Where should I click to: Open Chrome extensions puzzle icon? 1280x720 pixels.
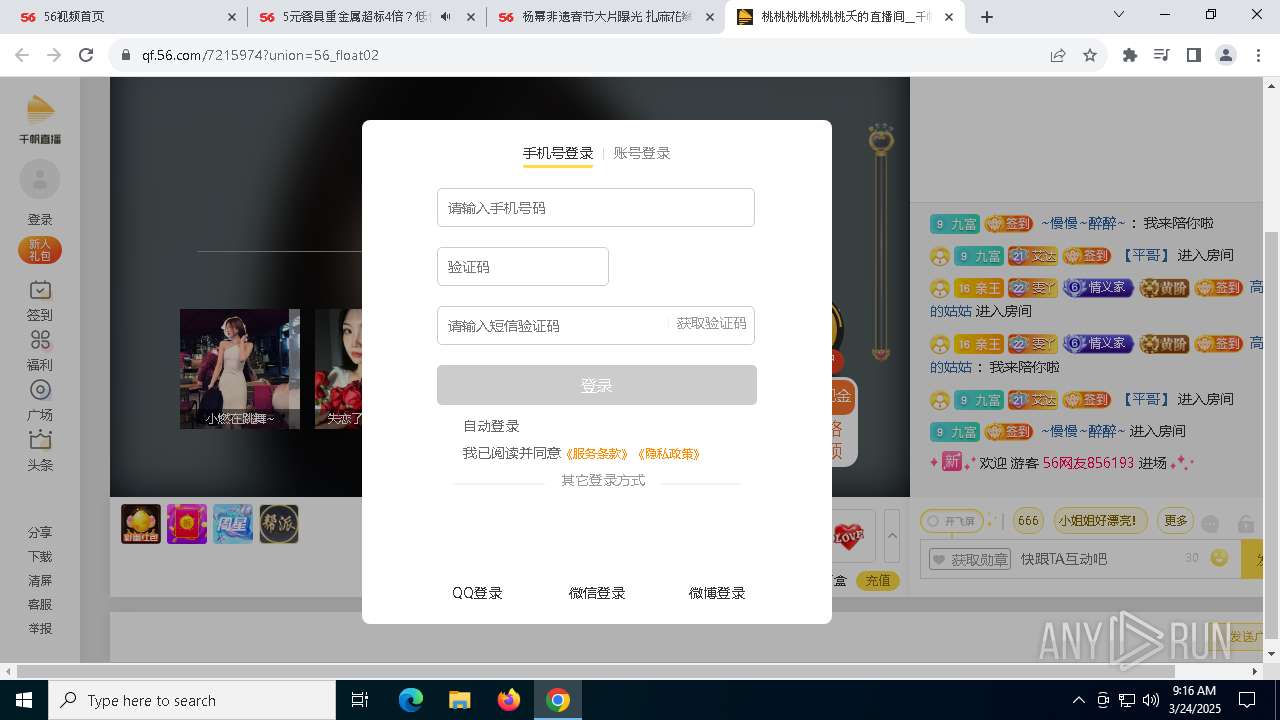click(1130, 56)
